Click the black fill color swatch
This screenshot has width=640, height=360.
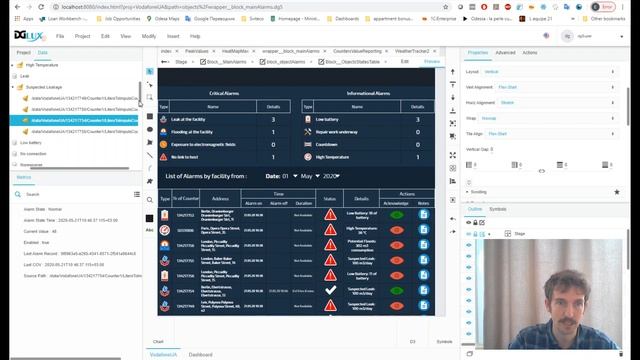149,218
